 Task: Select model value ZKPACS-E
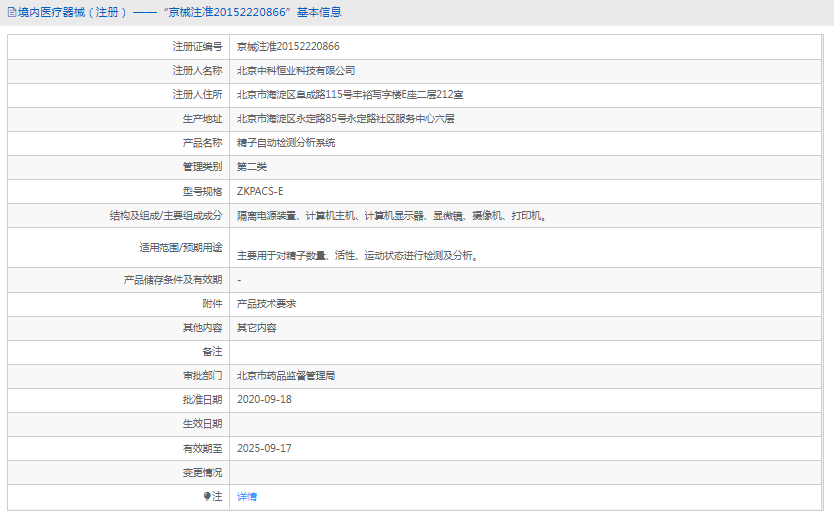pyautogui.click(x=260, y=192)
